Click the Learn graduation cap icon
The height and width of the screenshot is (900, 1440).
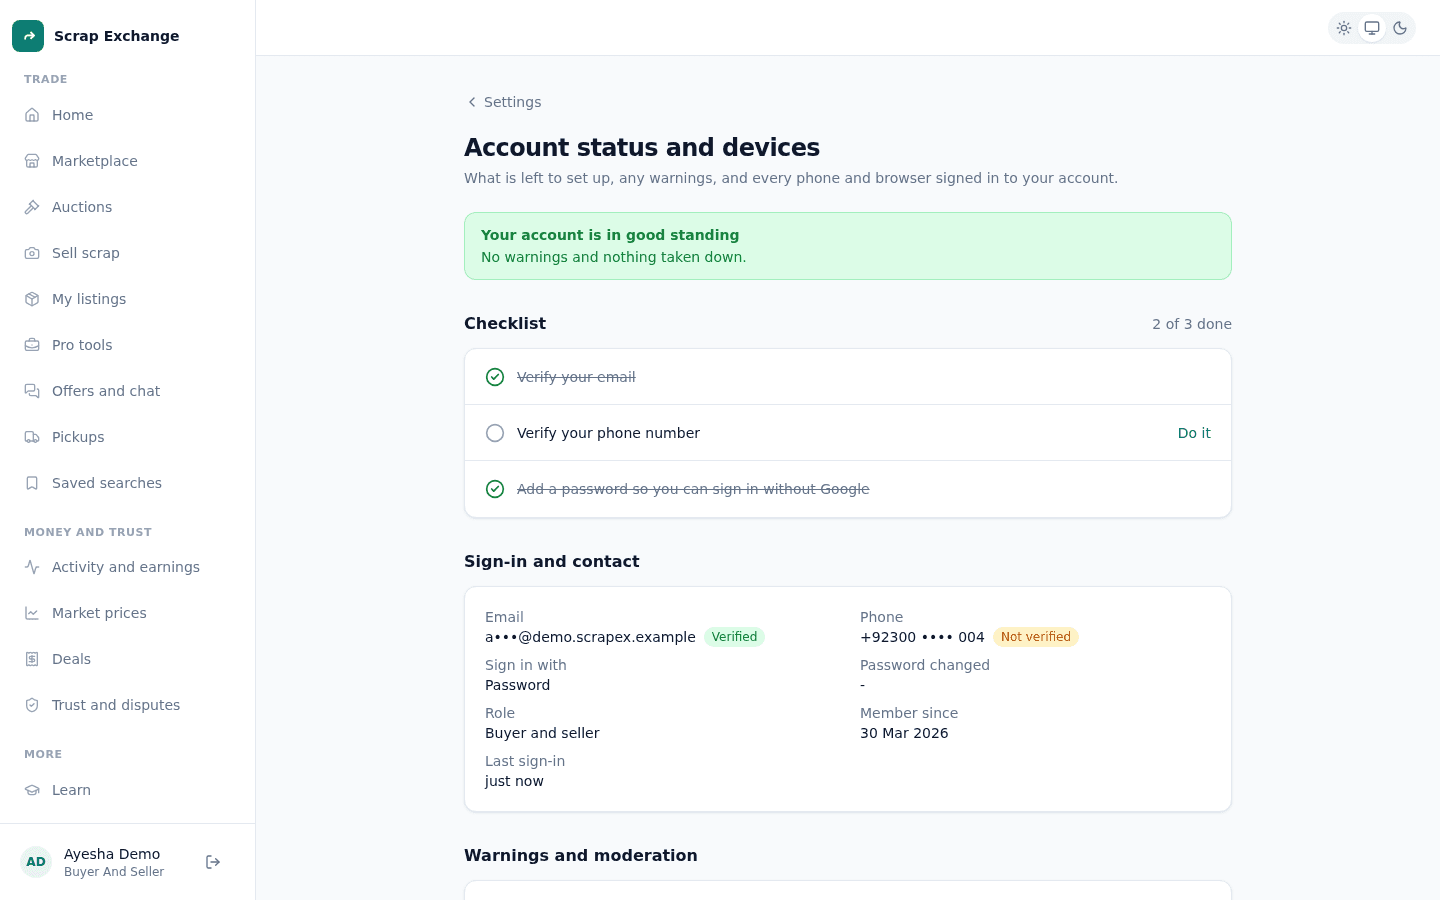32,790
